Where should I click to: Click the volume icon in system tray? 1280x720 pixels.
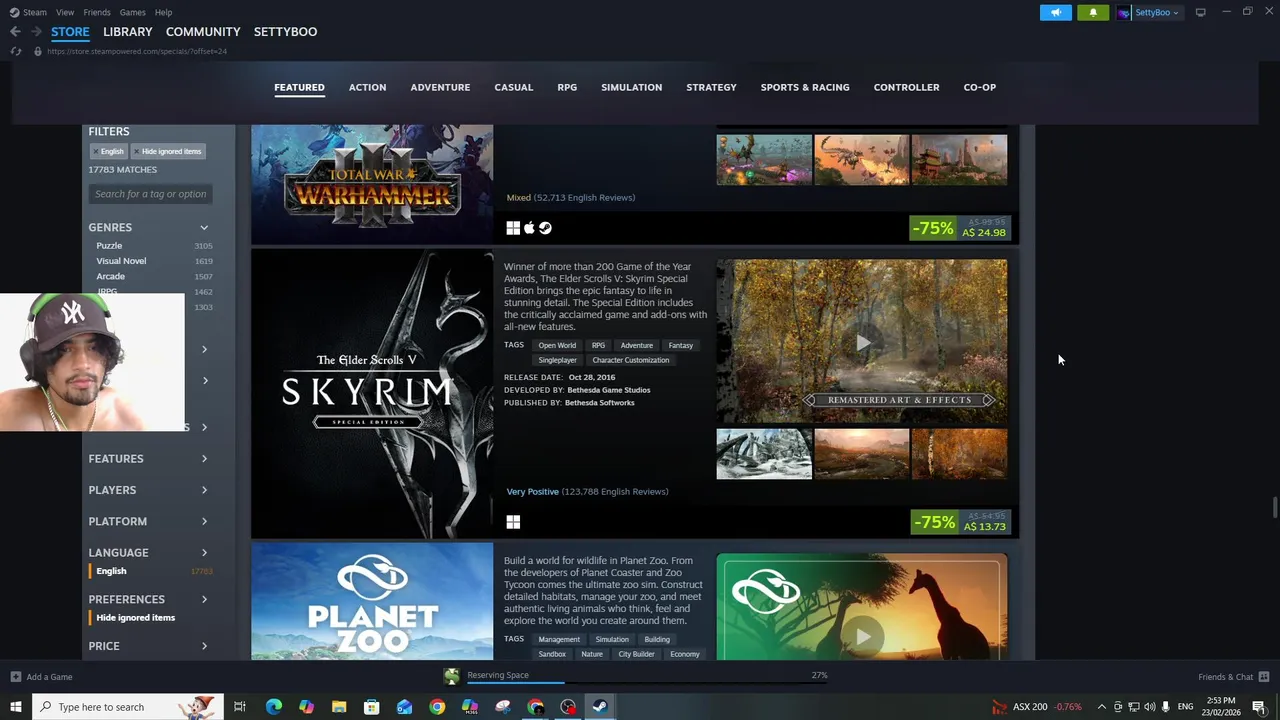click(x=1149, y=707)
